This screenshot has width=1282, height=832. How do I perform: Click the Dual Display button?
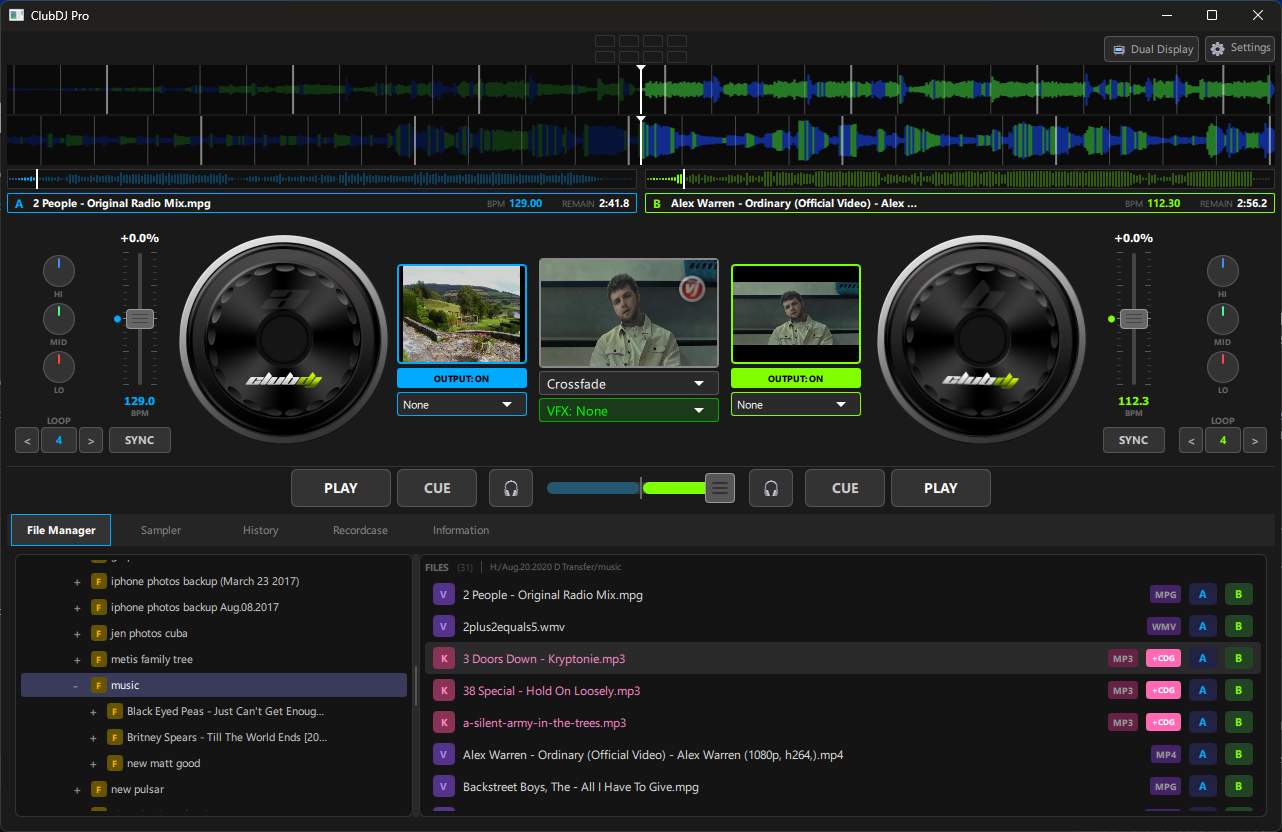pyautogui.click(x=1150, y=48)
